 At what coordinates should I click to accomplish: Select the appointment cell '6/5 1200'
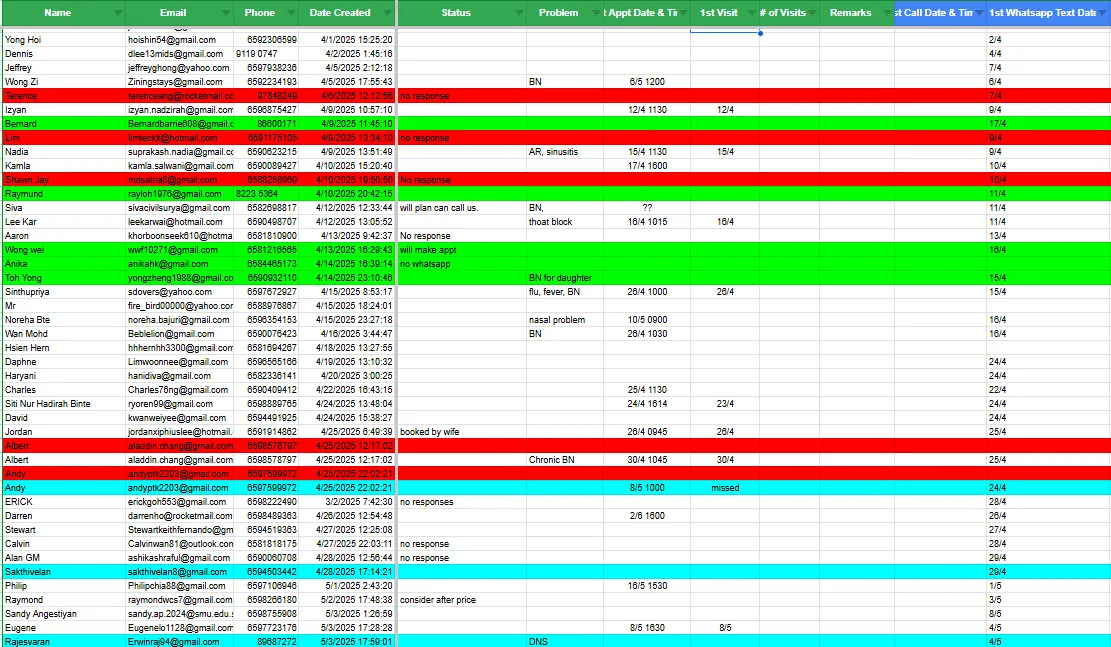coord(647,81)
